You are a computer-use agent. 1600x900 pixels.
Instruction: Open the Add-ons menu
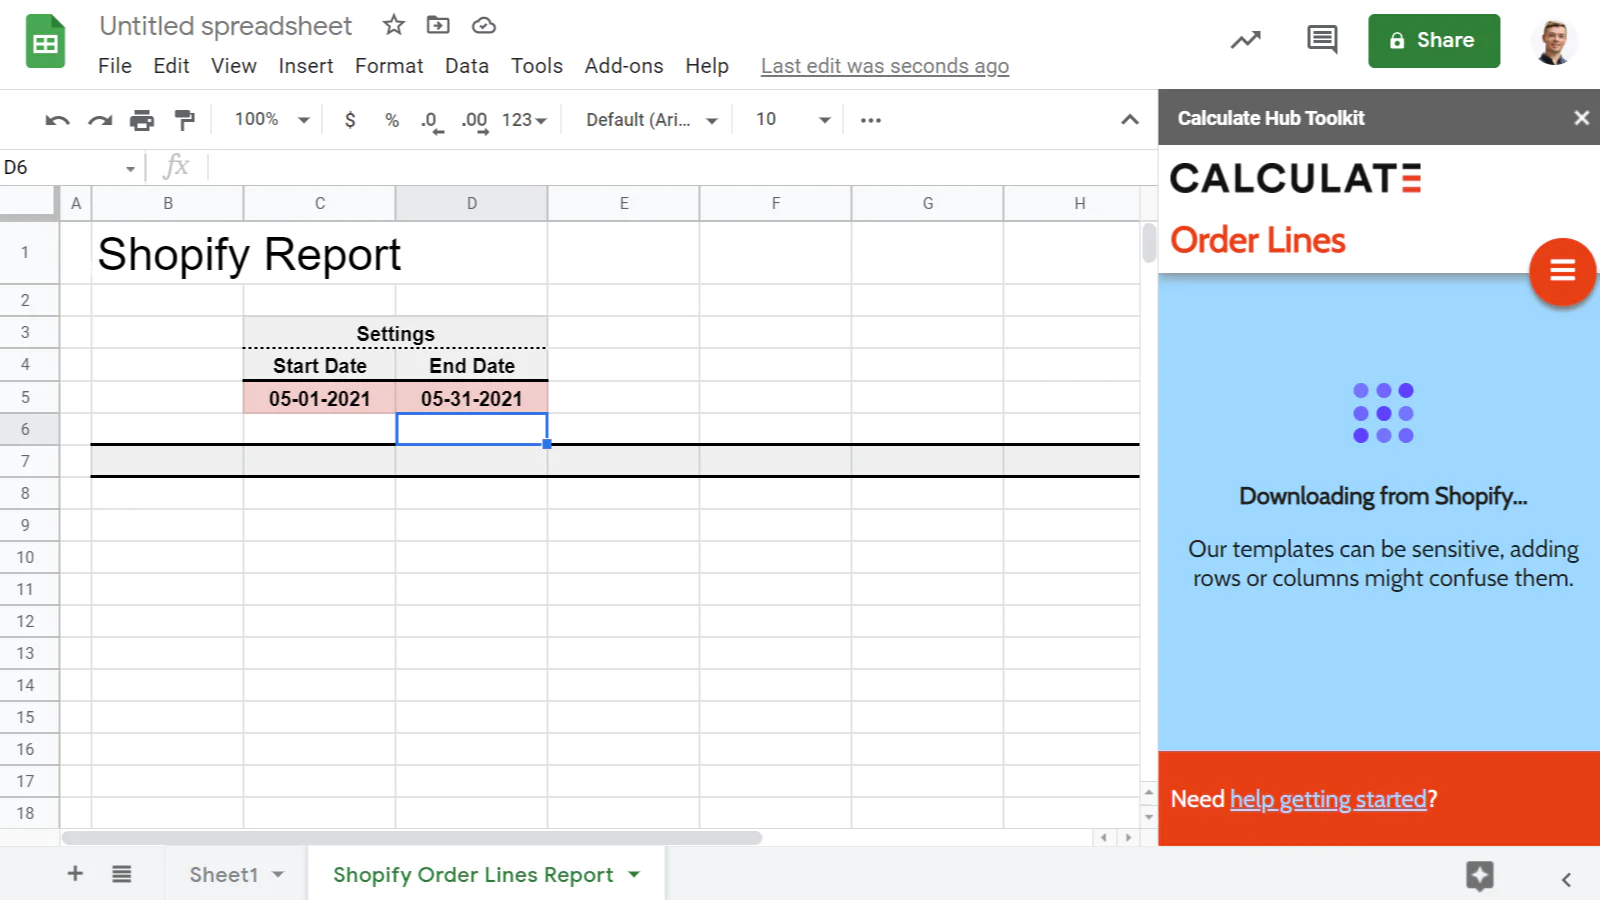[624, 66]
